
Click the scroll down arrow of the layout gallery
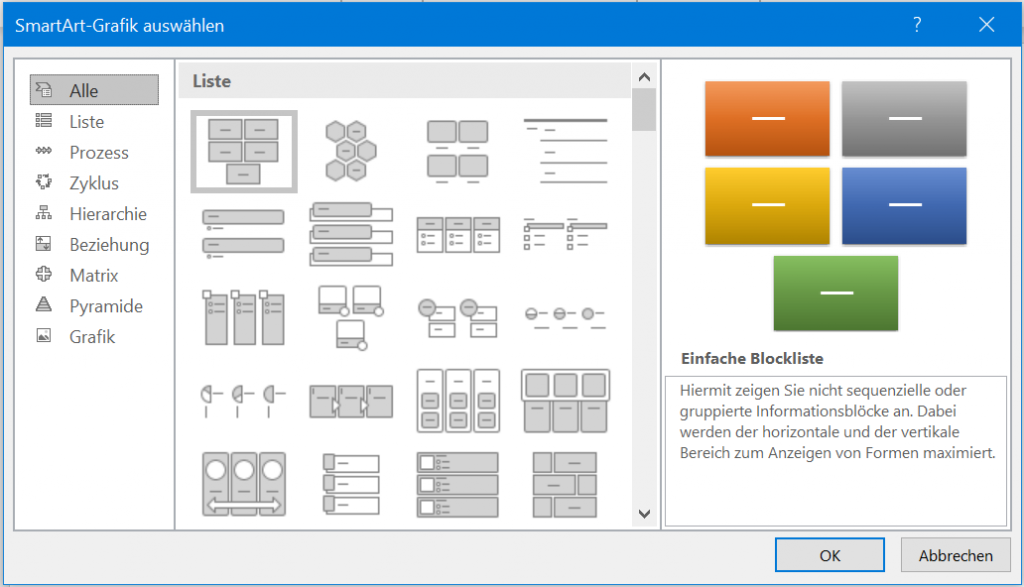(x=644, y=514)
